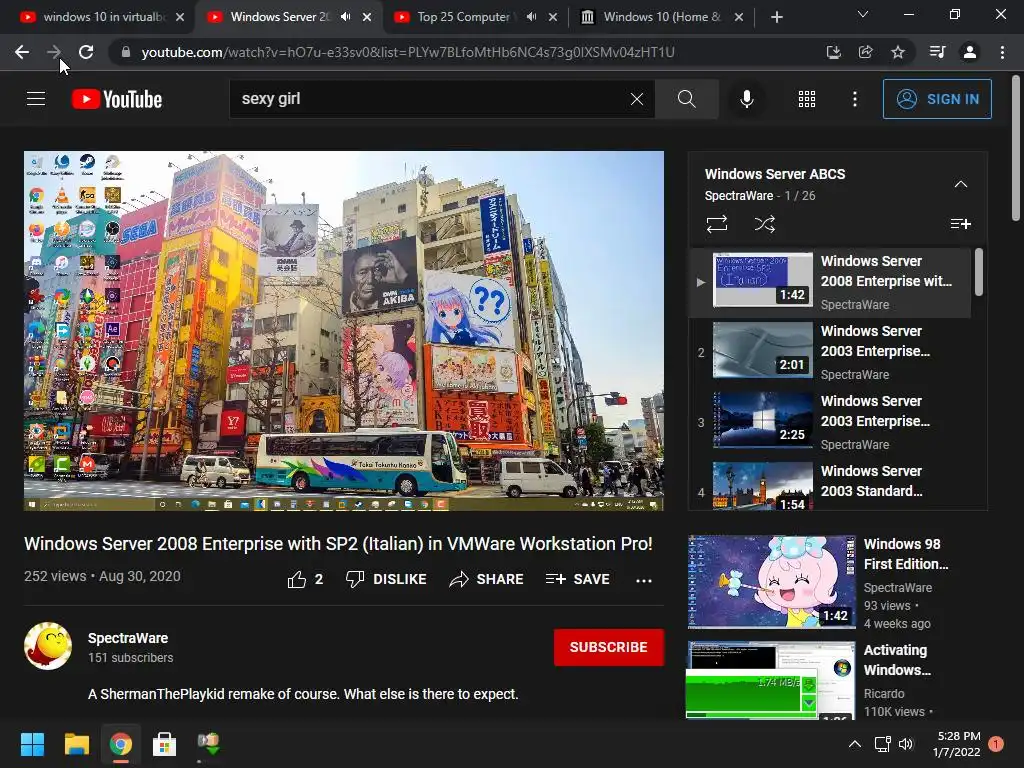Viewport: 1024px width, 768px height.
Task: Open more actions ellipsis under video
Action: (644, 580)
